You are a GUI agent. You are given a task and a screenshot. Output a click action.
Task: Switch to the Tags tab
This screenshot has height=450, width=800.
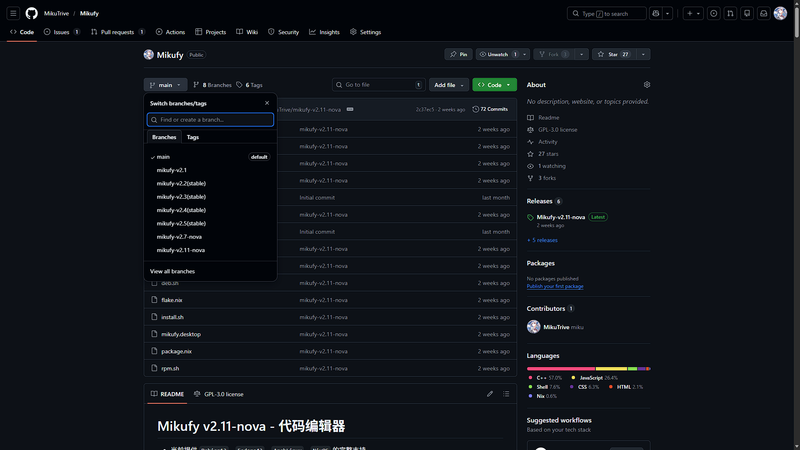point(193,137)
